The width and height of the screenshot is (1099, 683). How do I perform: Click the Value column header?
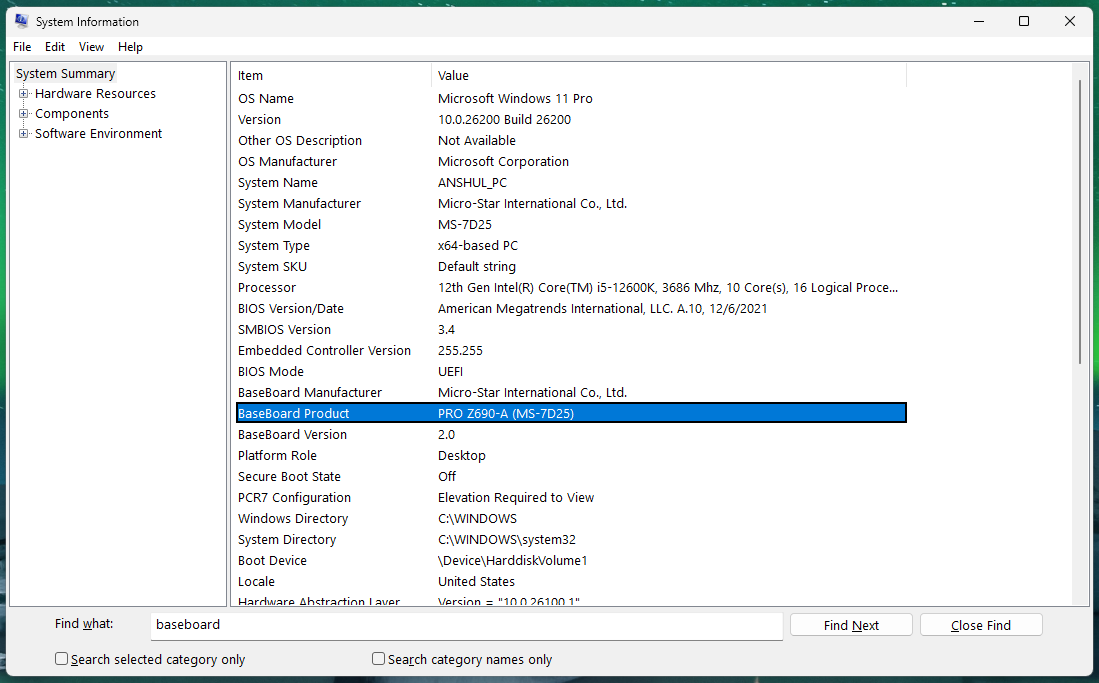669,75
